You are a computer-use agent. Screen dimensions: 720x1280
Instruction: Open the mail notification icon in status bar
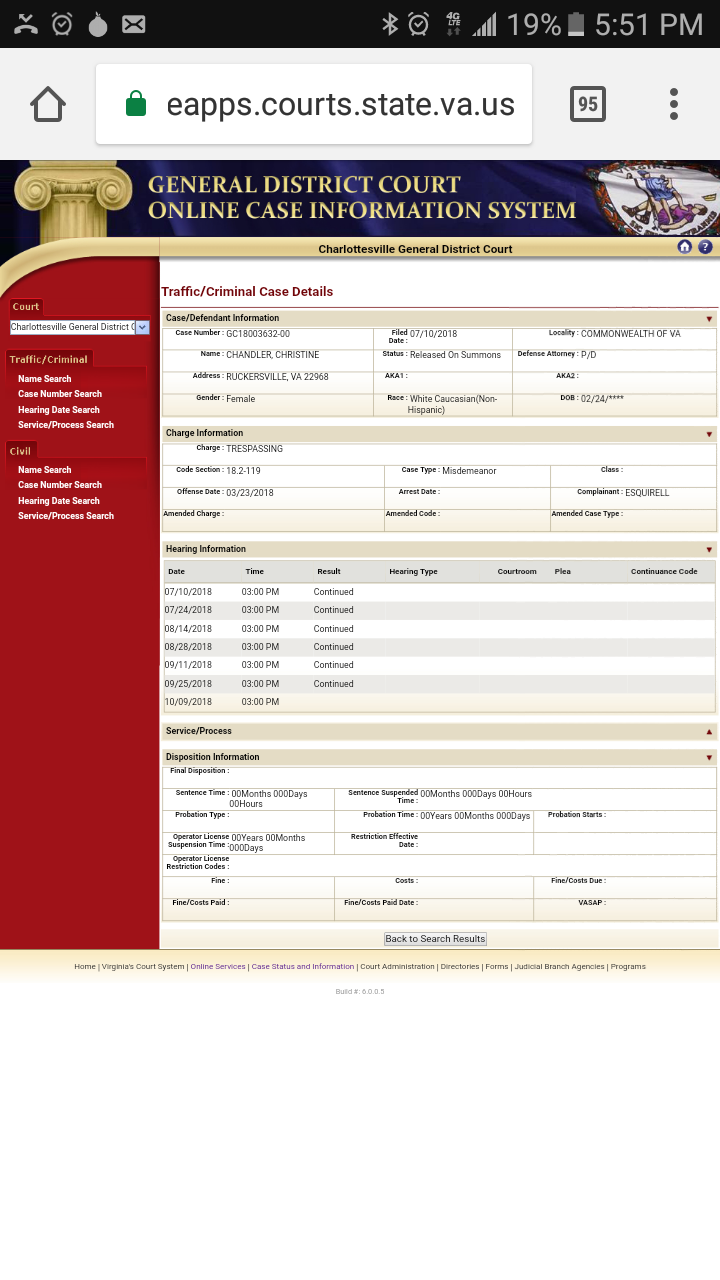coord(134,24)
